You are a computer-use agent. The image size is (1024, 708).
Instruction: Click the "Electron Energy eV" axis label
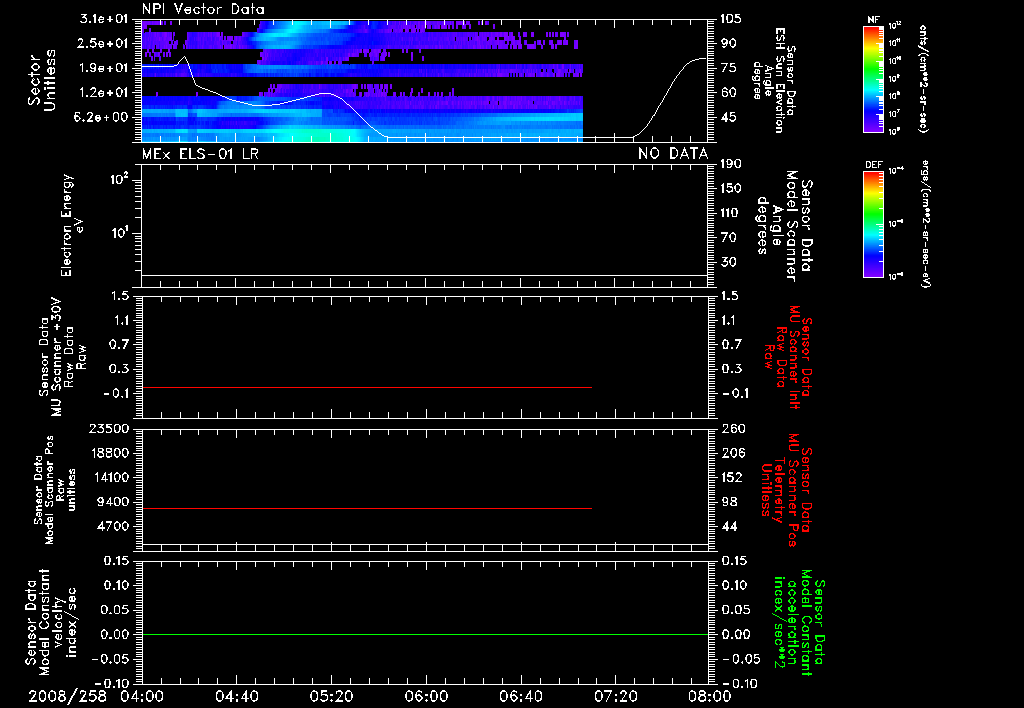(72, 225)
